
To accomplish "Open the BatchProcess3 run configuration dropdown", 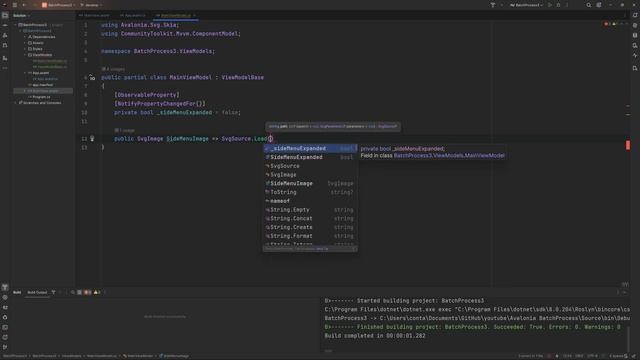I will [x=527, y=5].
